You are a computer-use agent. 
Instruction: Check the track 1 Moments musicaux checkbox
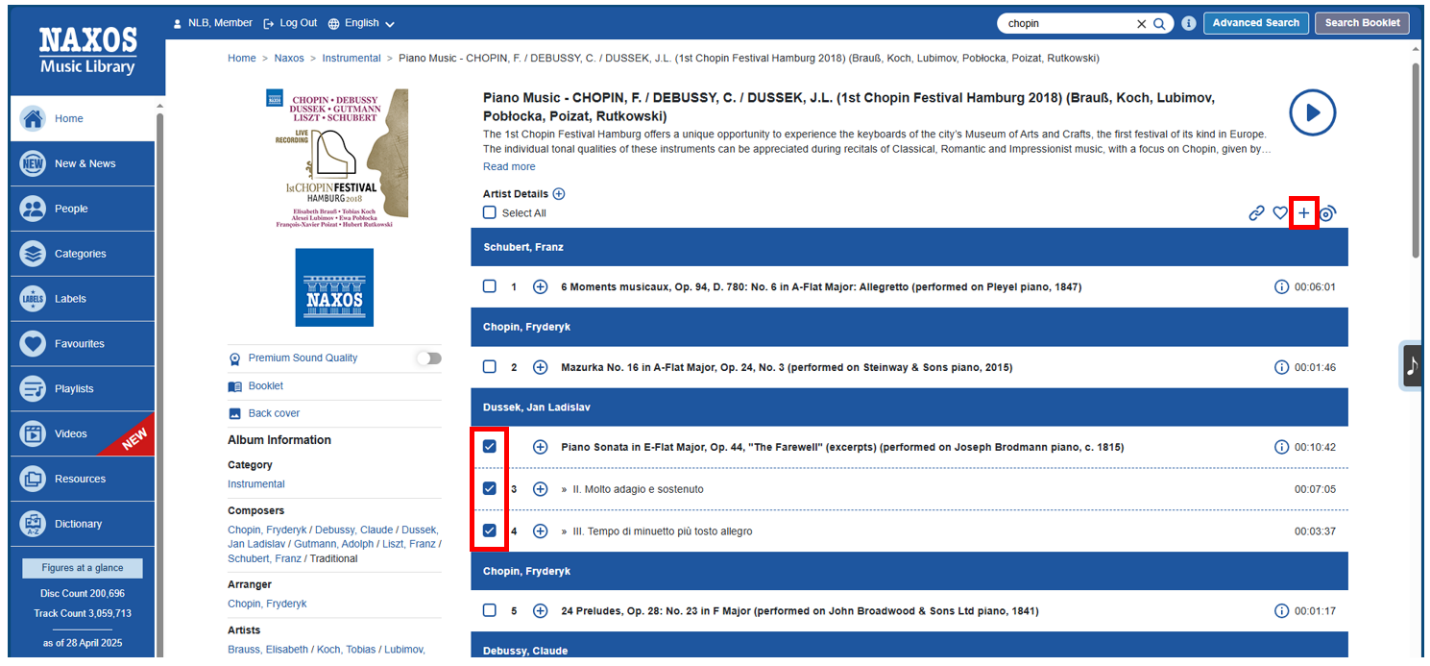[x=489, y=287]
